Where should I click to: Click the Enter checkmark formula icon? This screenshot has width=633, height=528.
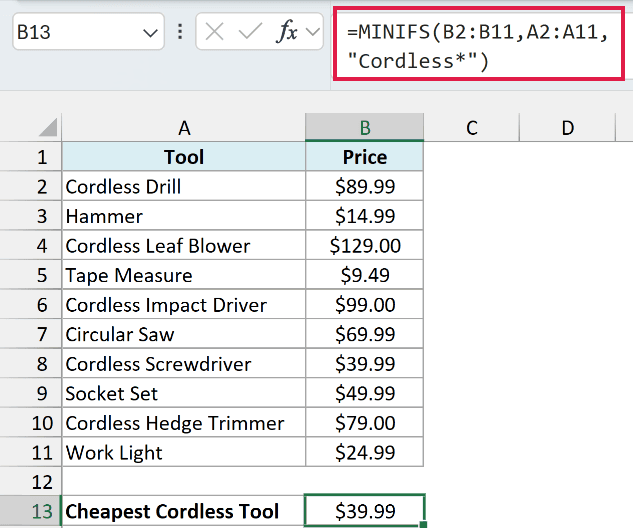click(250, 31)
